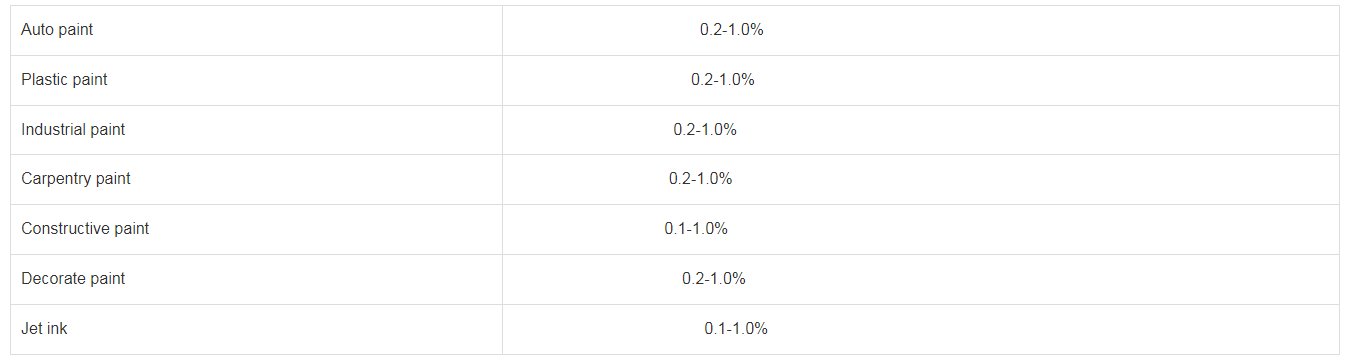
Task: Select the Carpentry paint percentage value
Action: click(x=701, y=179)
